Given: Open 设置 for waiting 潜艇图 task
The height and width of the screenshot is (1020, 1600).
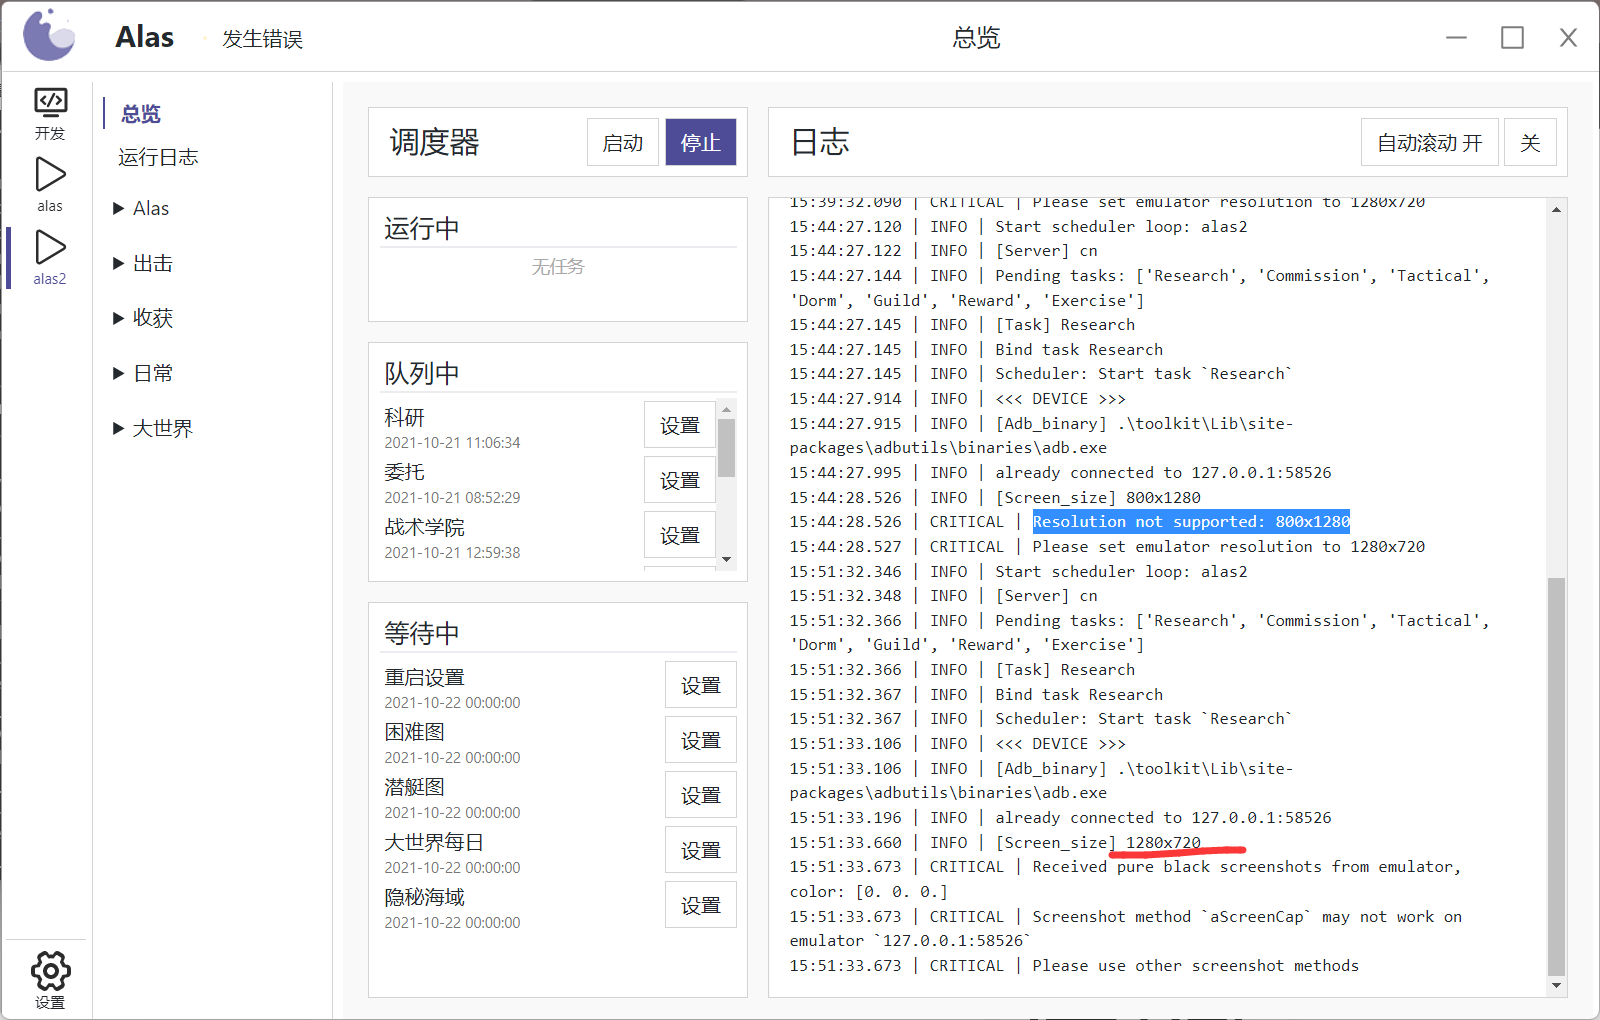Looking at the screenshot, I should (x=701, y=795).
